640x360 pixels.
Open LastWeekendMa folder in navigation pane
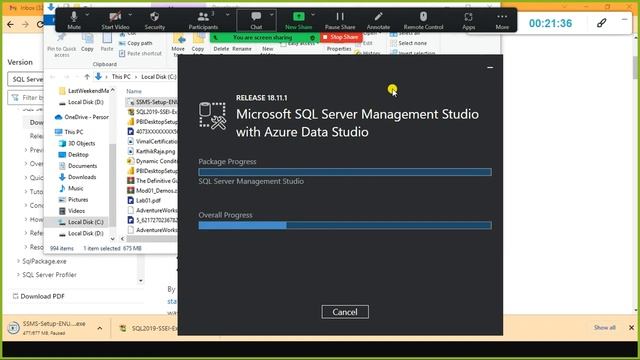pos(84,91)
